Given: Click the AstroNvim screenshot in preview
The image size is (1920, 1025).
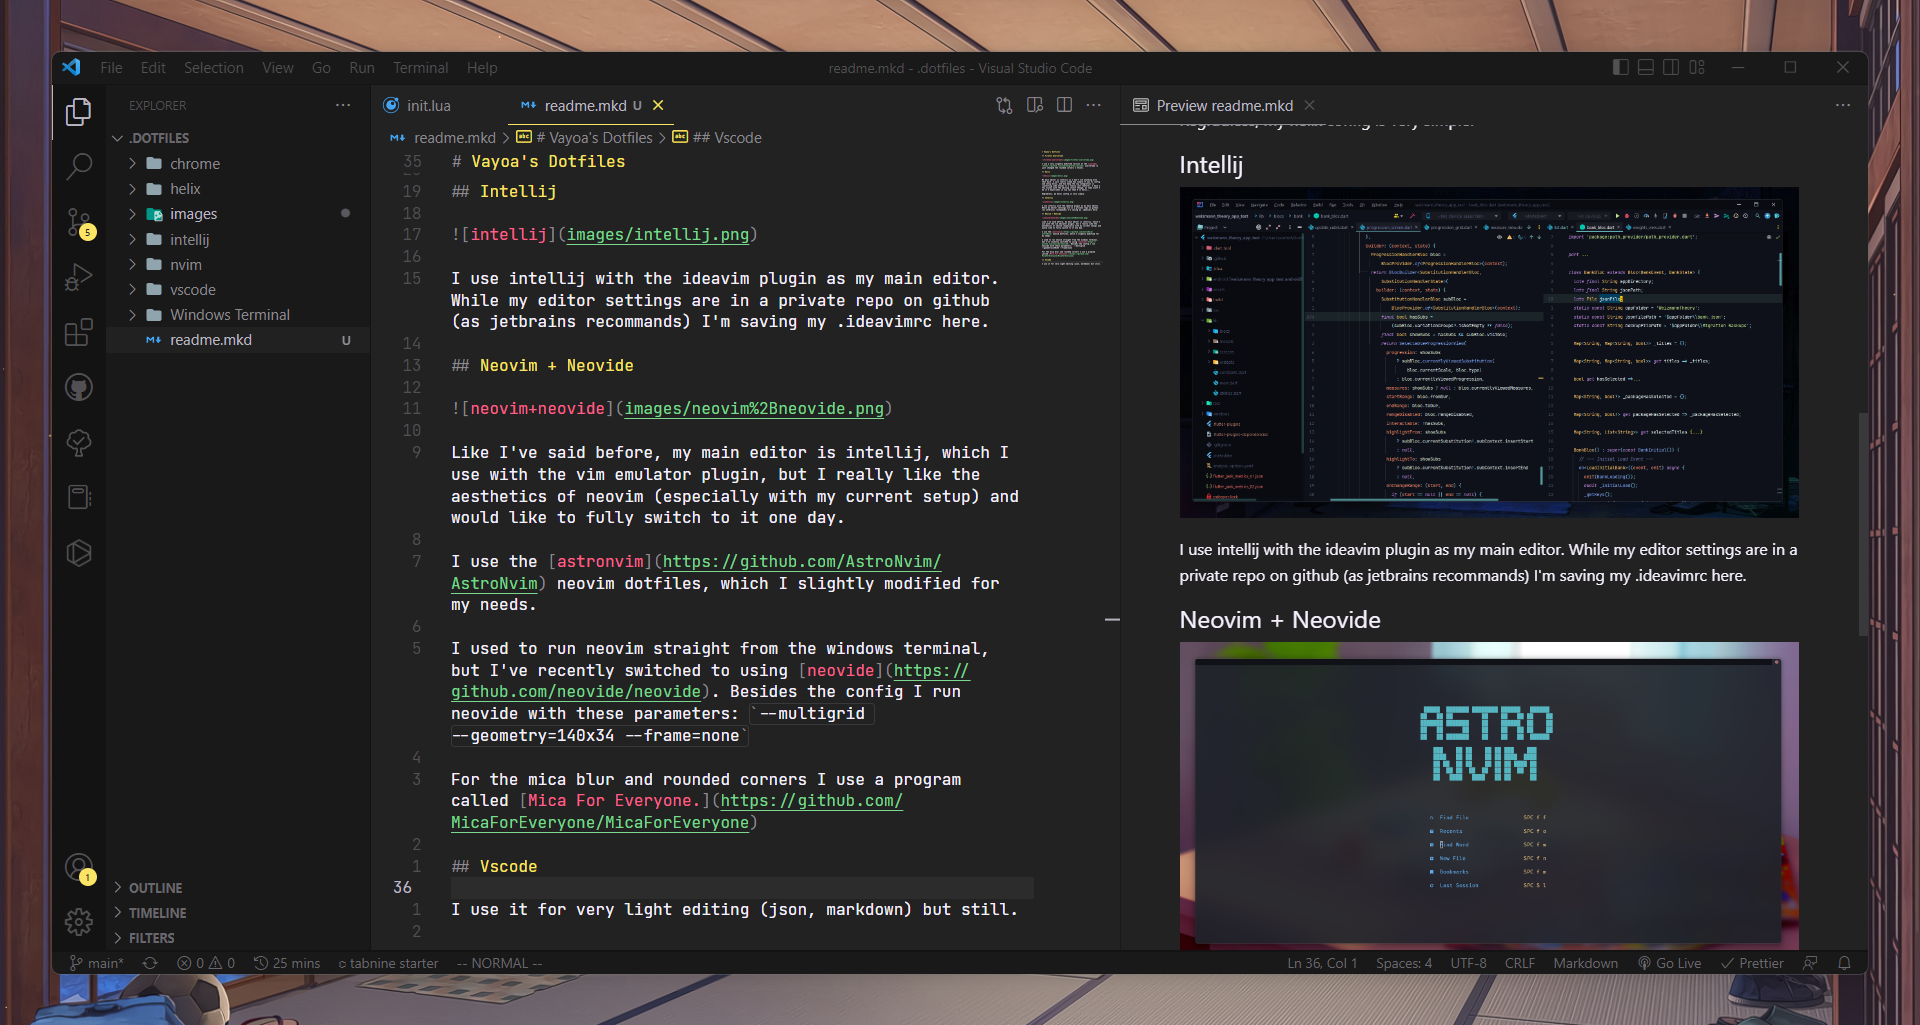Looking at the screenshot, I should tap(1489, 795).
